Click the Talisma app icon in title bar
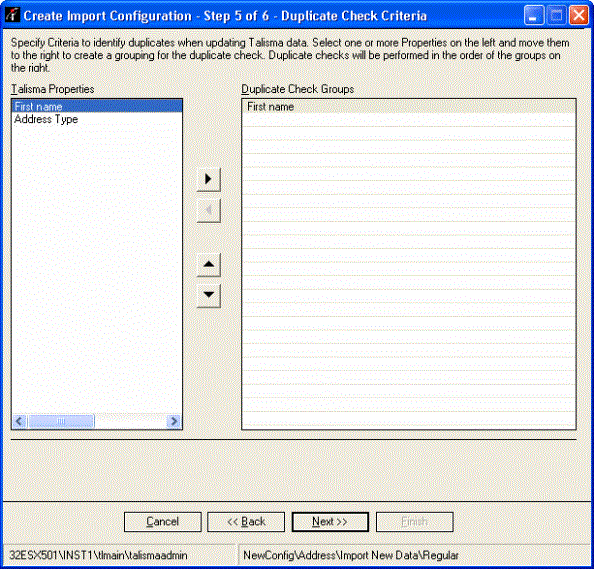Viewport: 594px width, 569px height. [x=12, y=16]
